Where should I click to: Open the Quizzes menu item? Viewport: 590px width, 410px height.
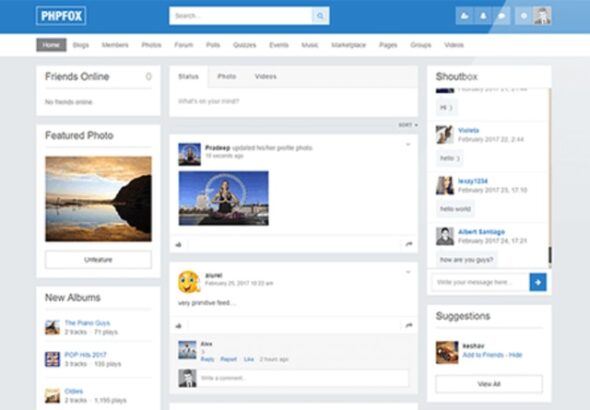[245, 45]
